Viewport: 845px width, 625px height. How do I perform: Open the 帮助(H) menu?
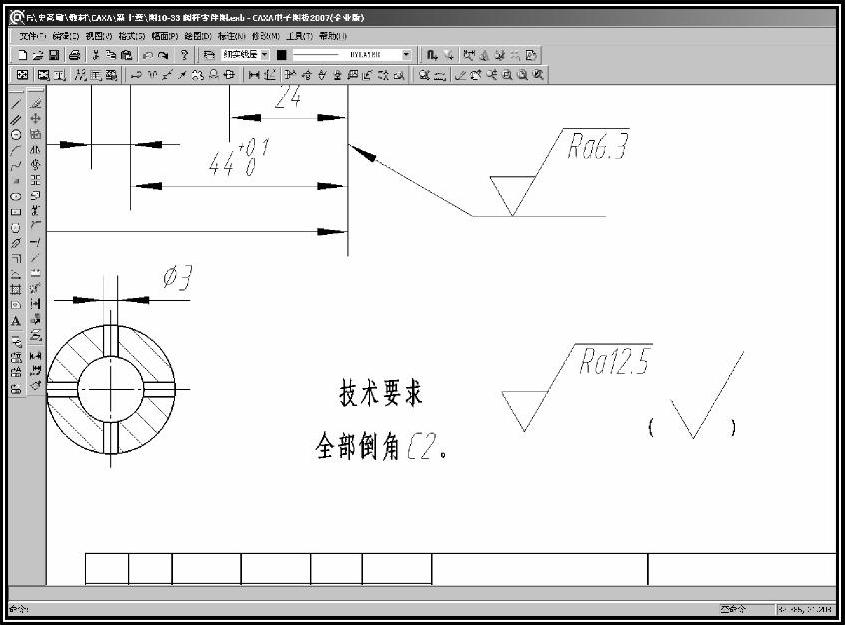tap(333, 36)
